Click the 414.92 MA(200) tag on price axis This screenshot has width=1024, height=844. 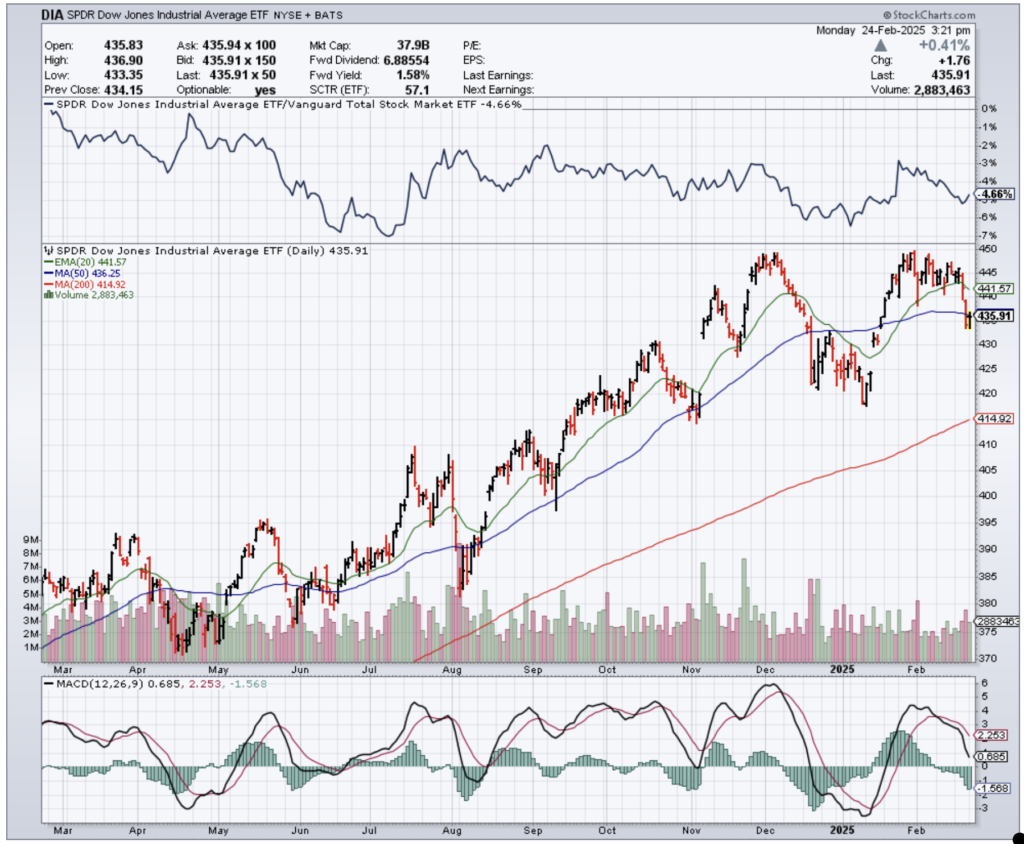[994, 418]
